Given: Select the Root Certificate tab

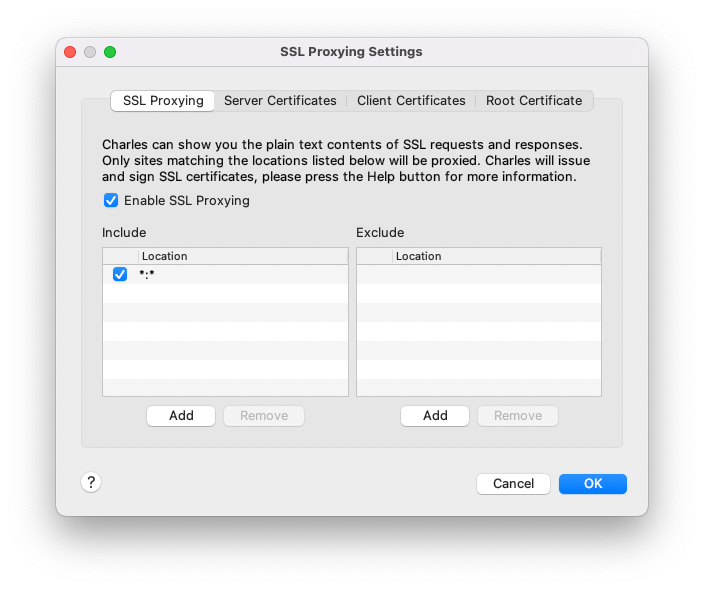Looking at the screenshot, I should [534, 101].
